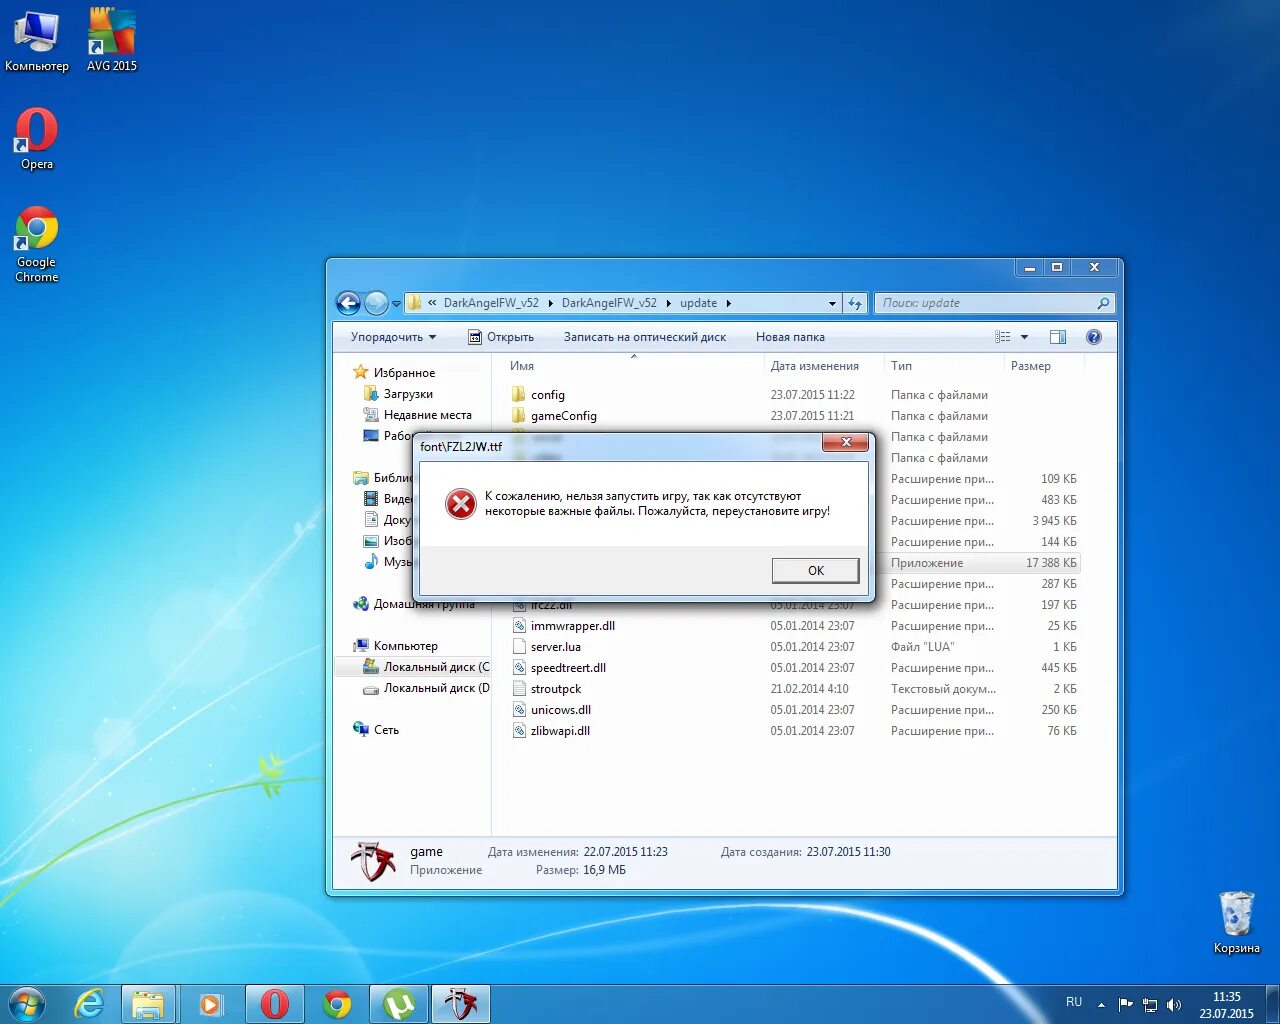Click OK in the error dialog
The height and width of the screenshot is (1024, 1280).
click(815, 570)
